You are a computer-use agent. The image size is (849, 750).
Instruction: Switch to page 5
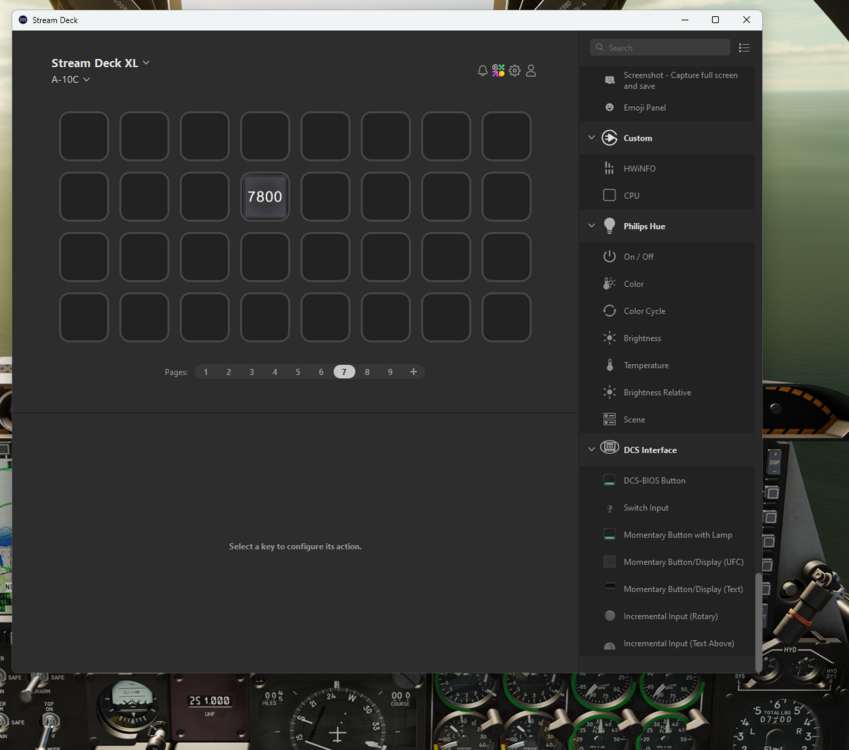pos(298,372)
